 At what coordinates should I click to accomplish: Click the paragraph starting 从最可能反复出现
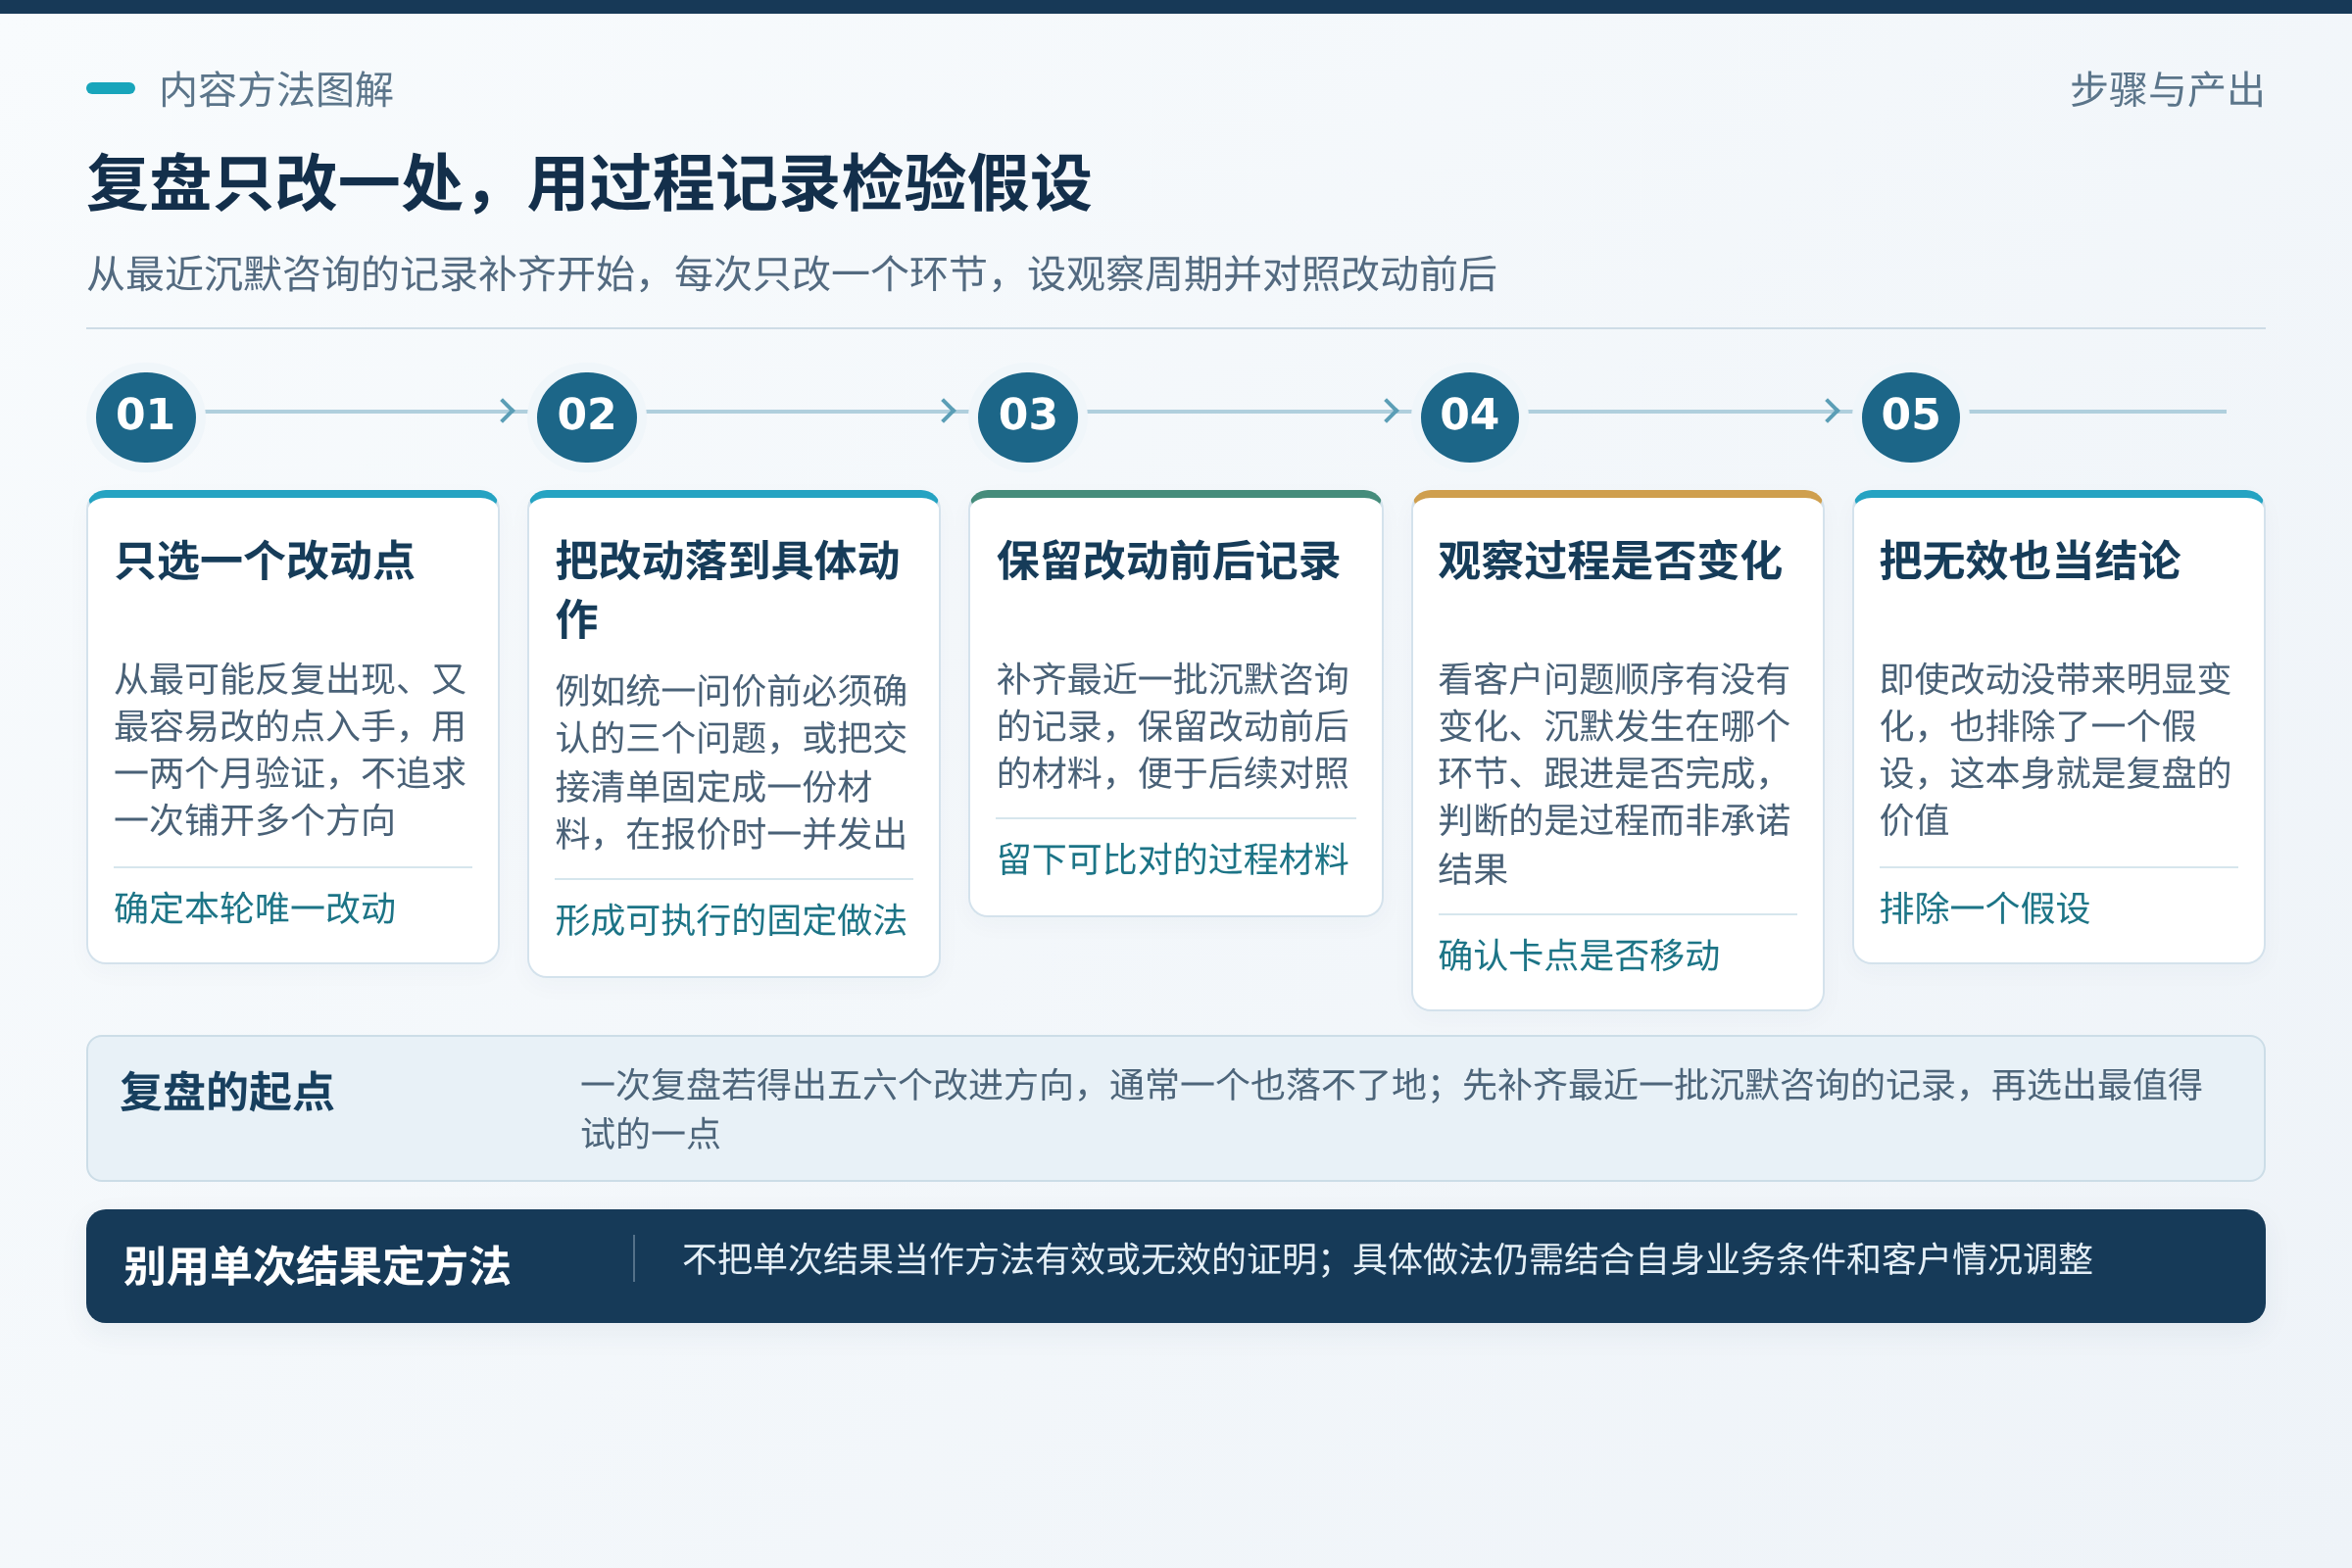click(290, 749)
